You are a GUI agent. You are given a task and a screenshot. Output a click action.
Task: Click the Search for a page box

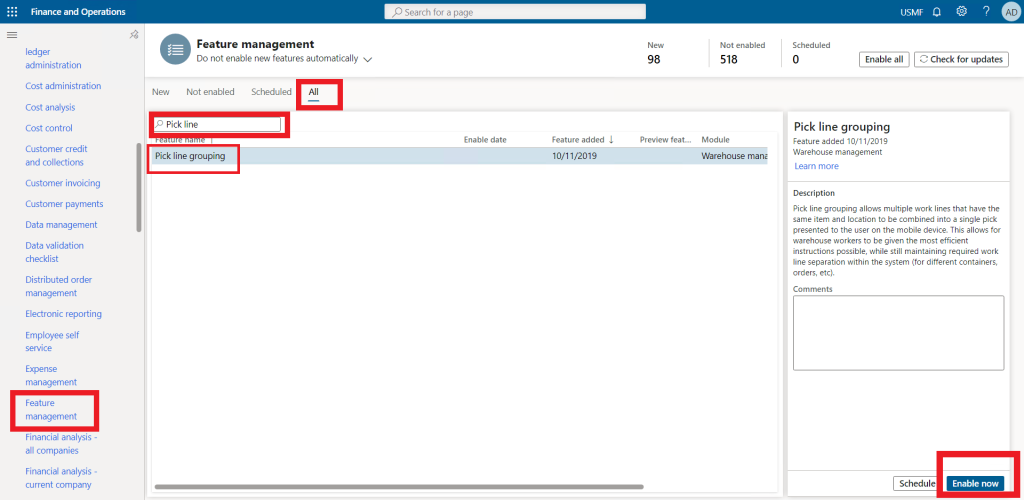515,12
